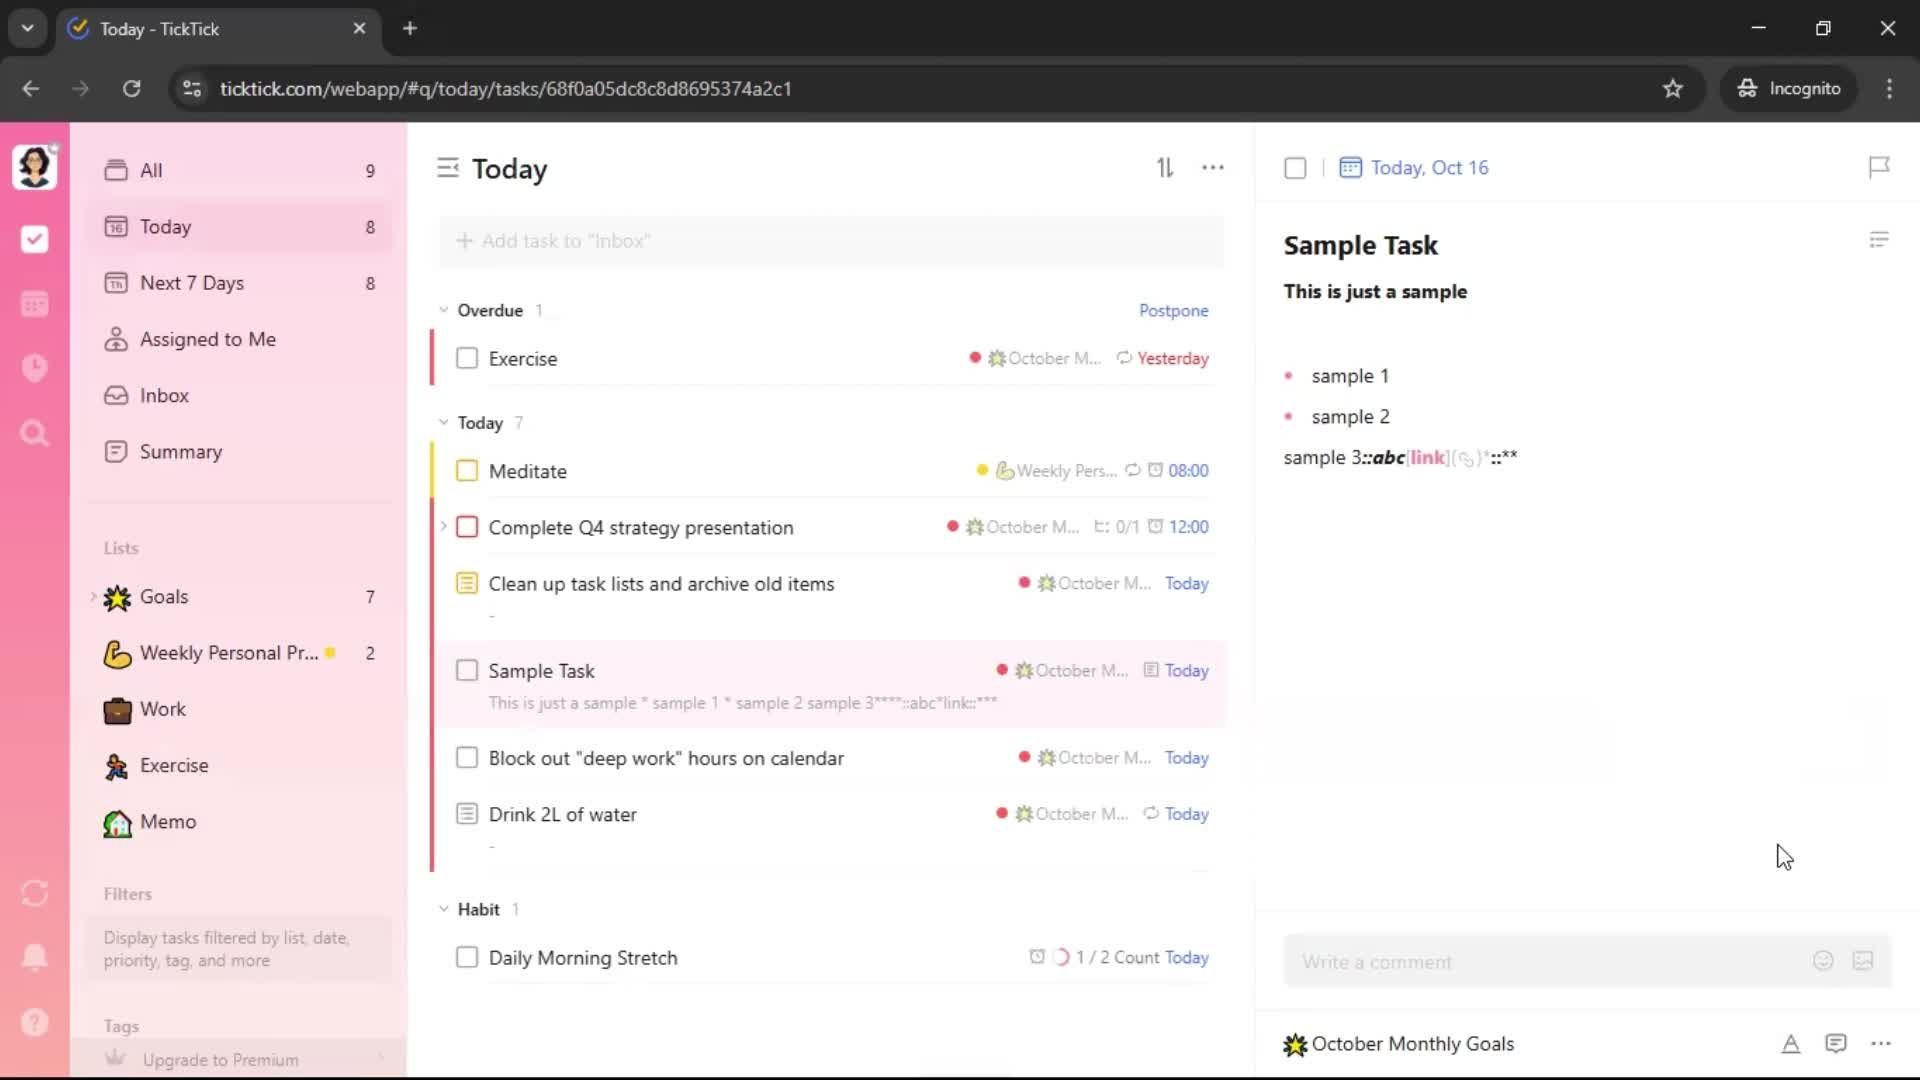
Task: Tick the Daily Morning Stretch checkbox
Action: tap(467, 957)
